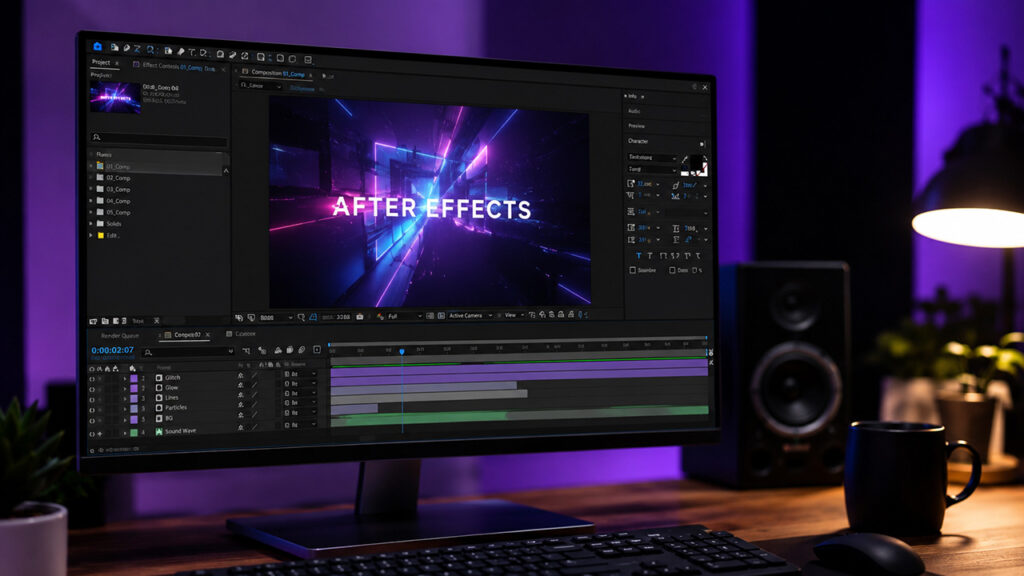
Task: Click the Superscript T icon
Action: click(x=686, y=256)
